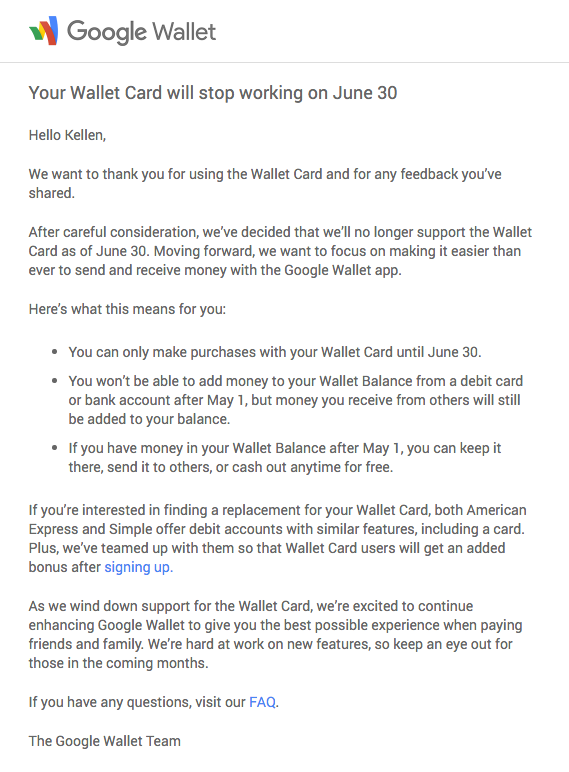
Task: Open the "signing up" link
Action: (x=138, y=567)
